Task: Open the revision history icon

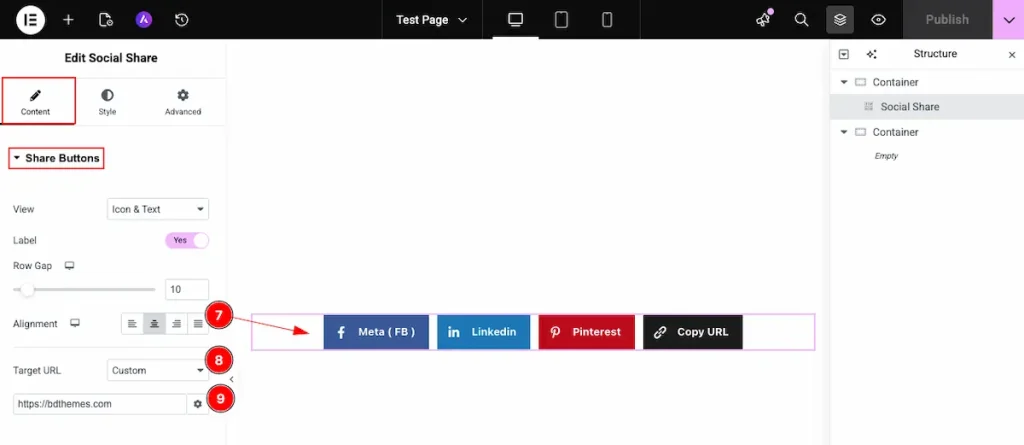Action: tap(182, 20)
